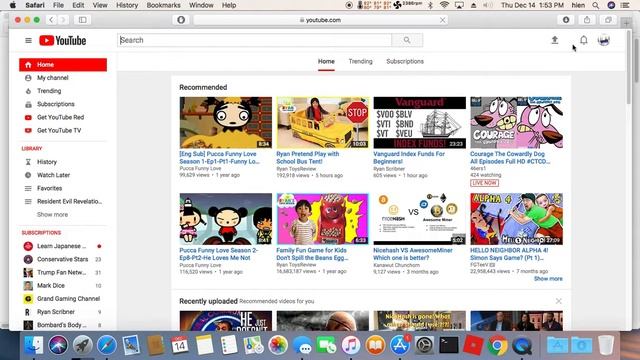Screen dimensions: 640x360
Task: Open Safari's share button
Action: 587,20
